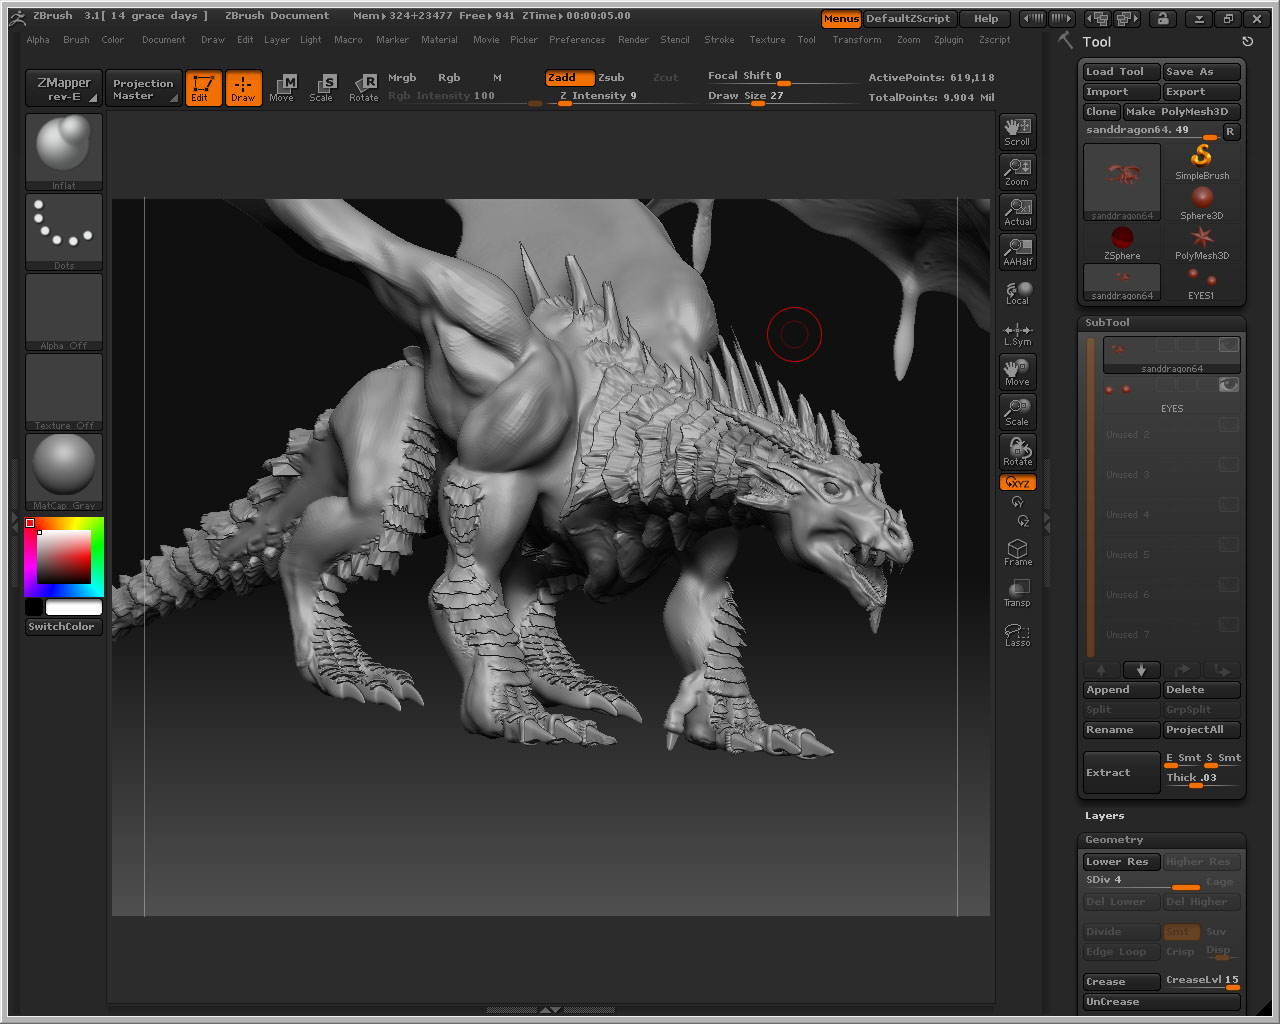1280x1024 pixels.
Task: Click Make PolyMesh3D button
Action: 1181,112
